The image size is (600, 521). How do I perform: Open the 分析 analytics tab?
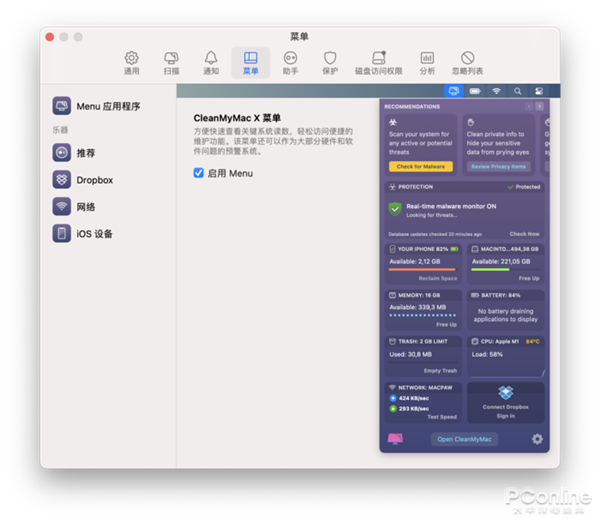coord(427,63)
